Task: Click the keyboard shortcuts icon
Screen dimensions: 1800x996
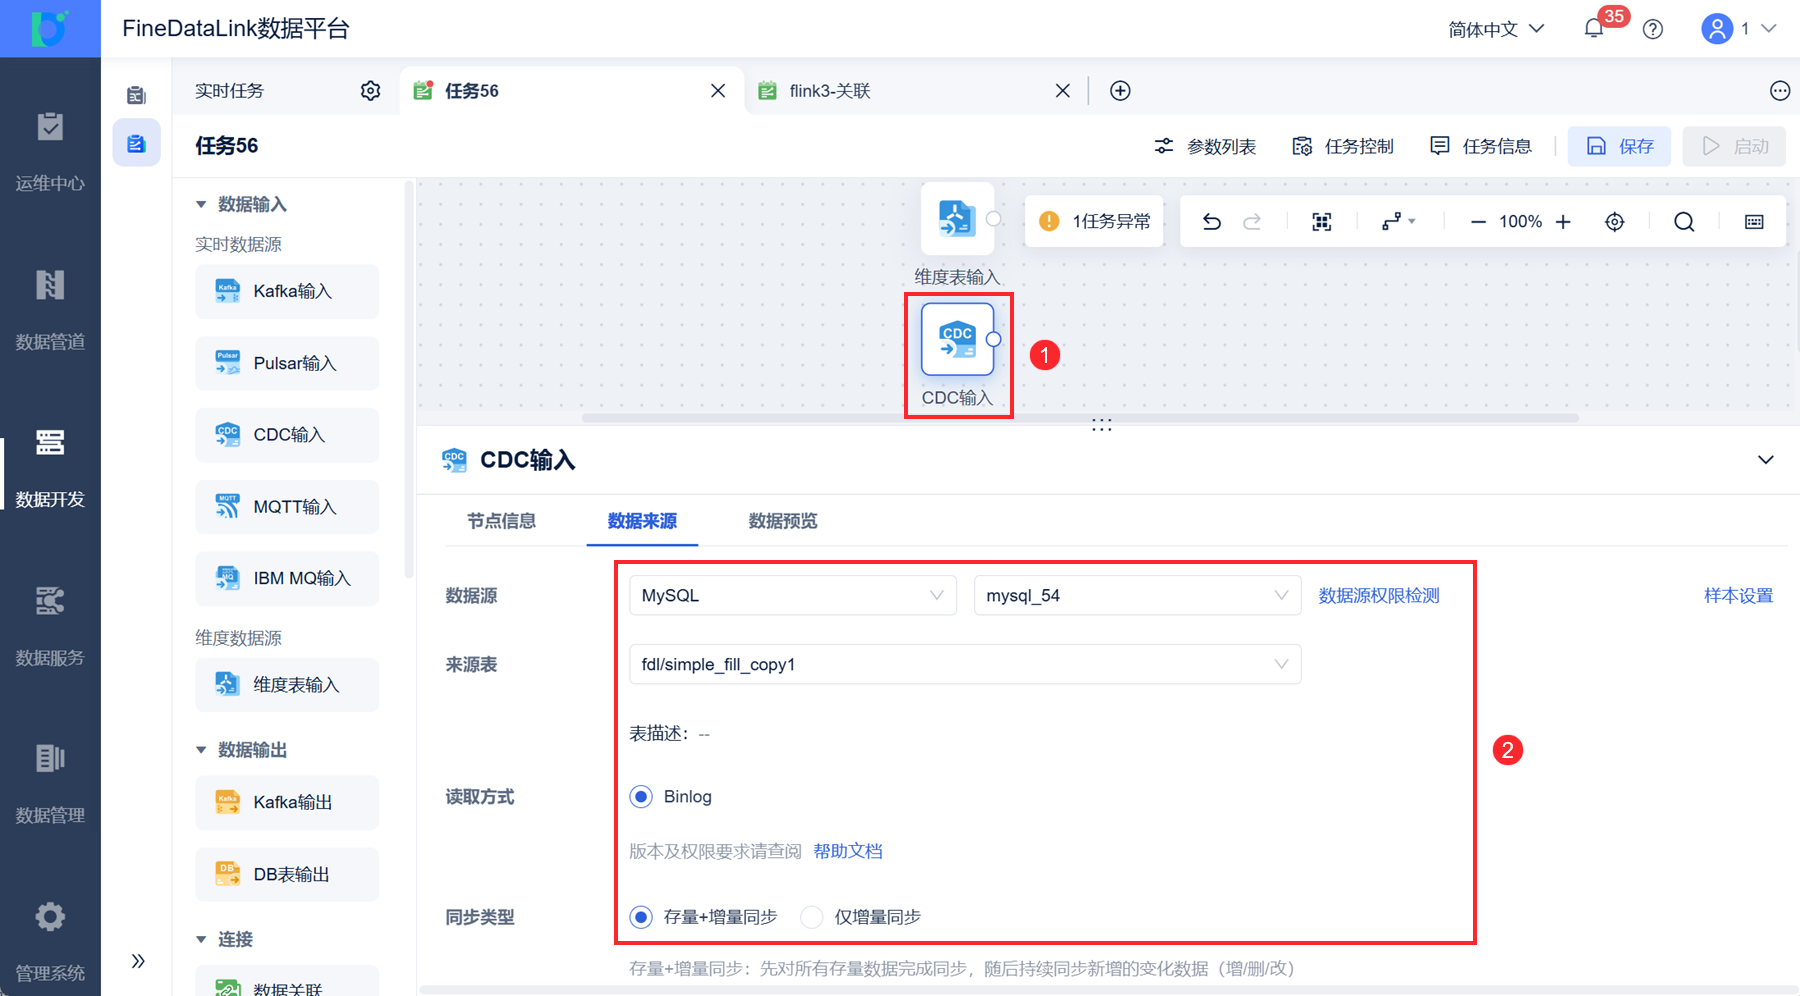Action: click(1754, 222)
